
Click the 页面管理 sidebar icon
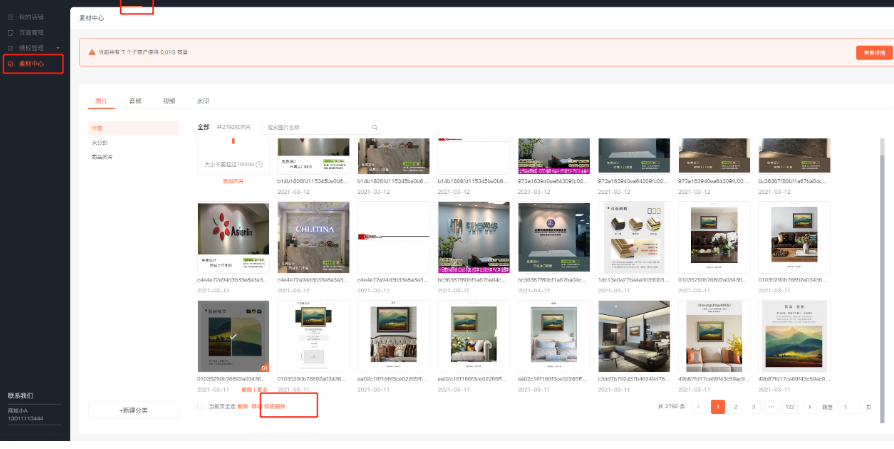tap(11, 33)
